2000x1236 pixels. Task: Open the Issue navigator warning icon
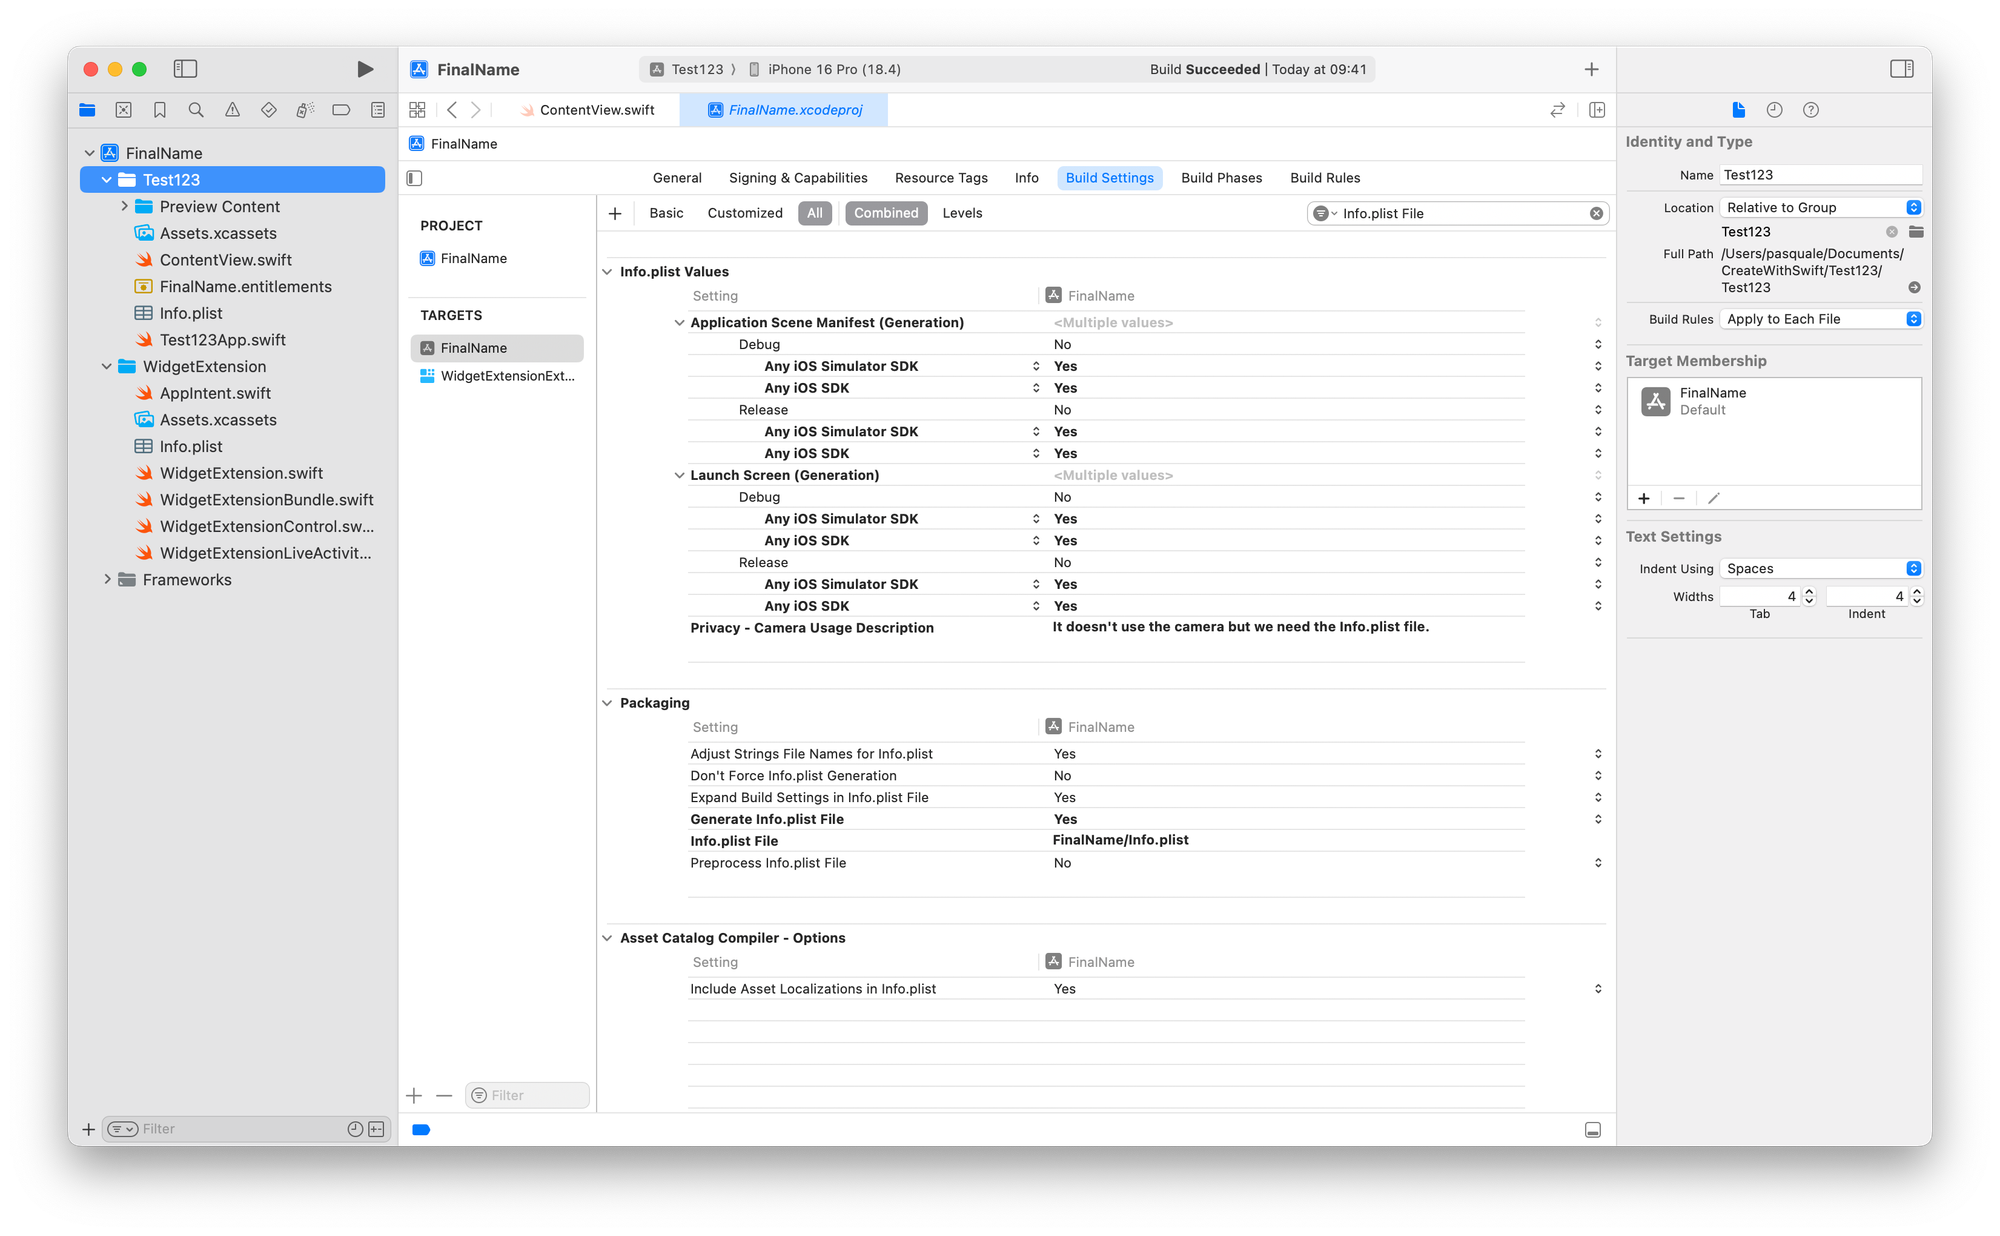tap(232, 110)
